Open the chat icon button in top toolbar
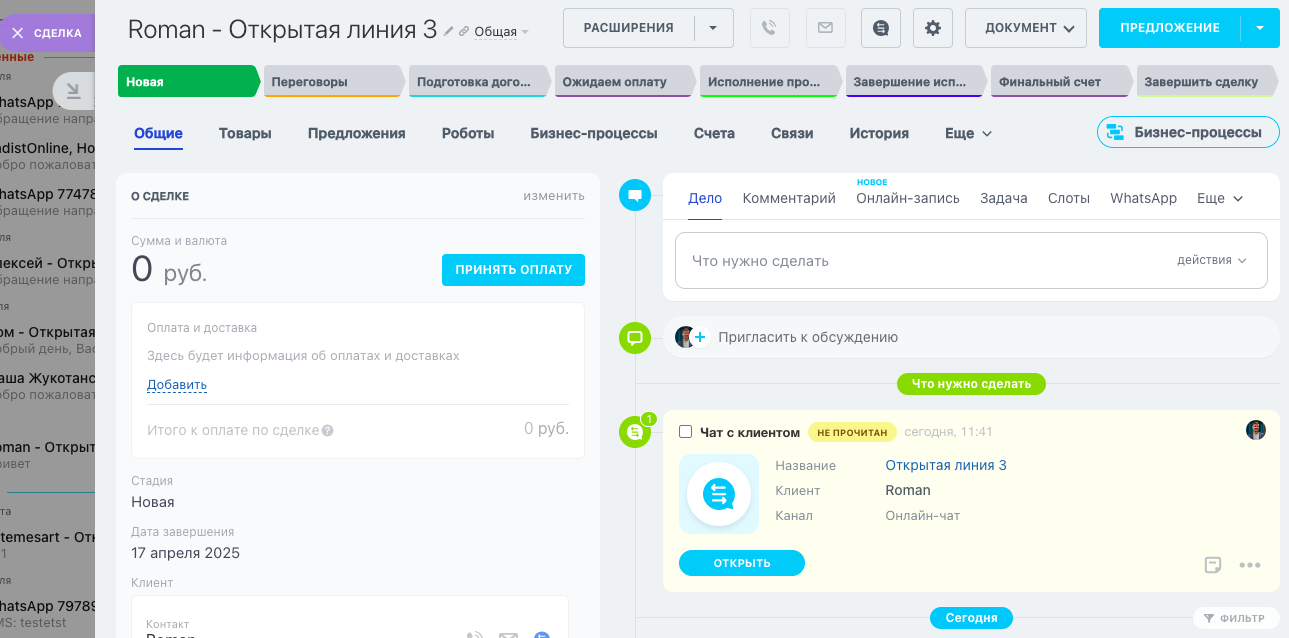Viewport: 1289px width, 638px height. [x=881, y=28]
